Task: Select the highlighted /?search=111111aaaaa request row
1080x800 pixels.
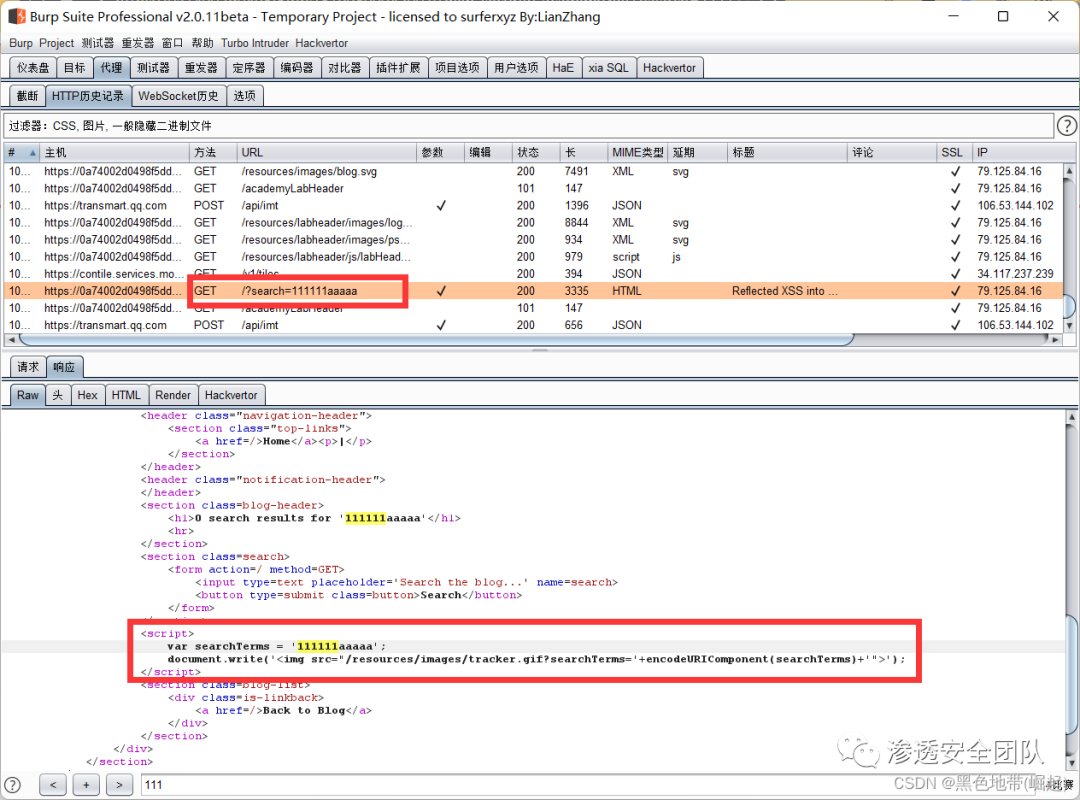Action: pos(534,291)
